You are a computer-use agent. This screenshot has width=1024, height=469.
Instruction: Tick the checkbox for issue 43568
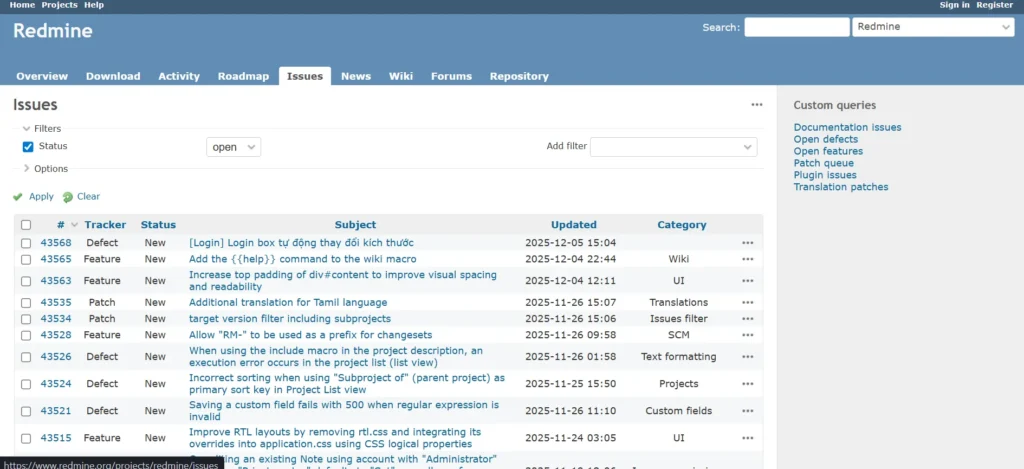[x=25, y=243]
